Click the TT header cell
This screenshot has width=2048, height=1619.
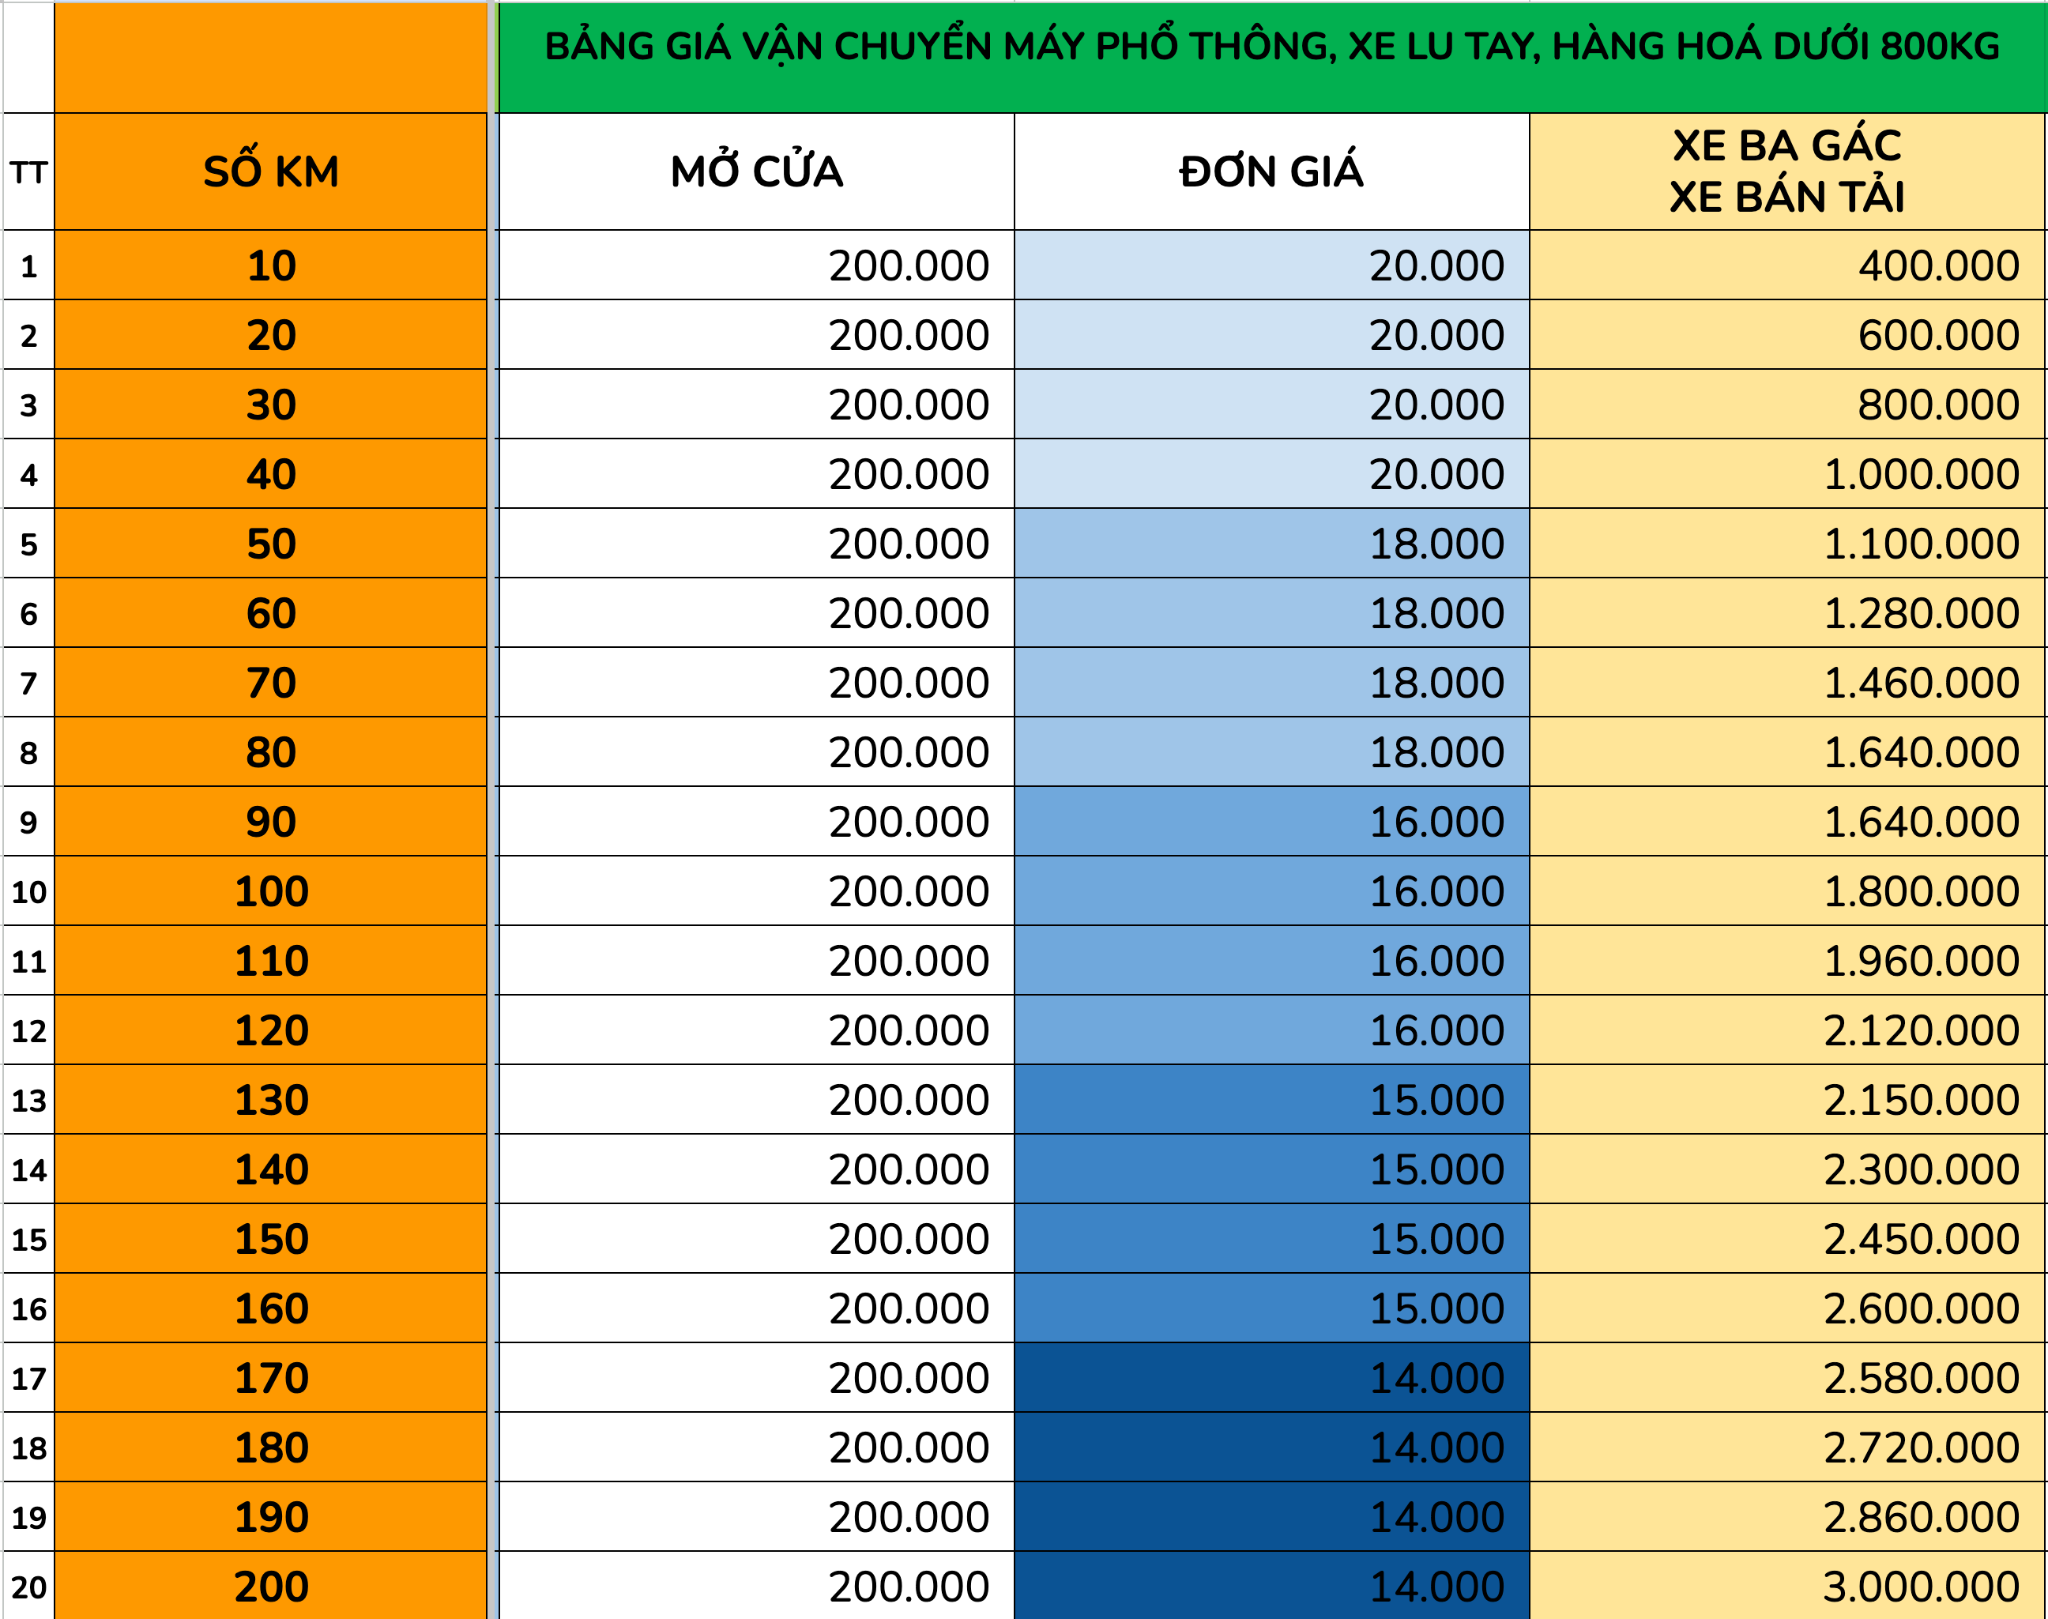28,172
